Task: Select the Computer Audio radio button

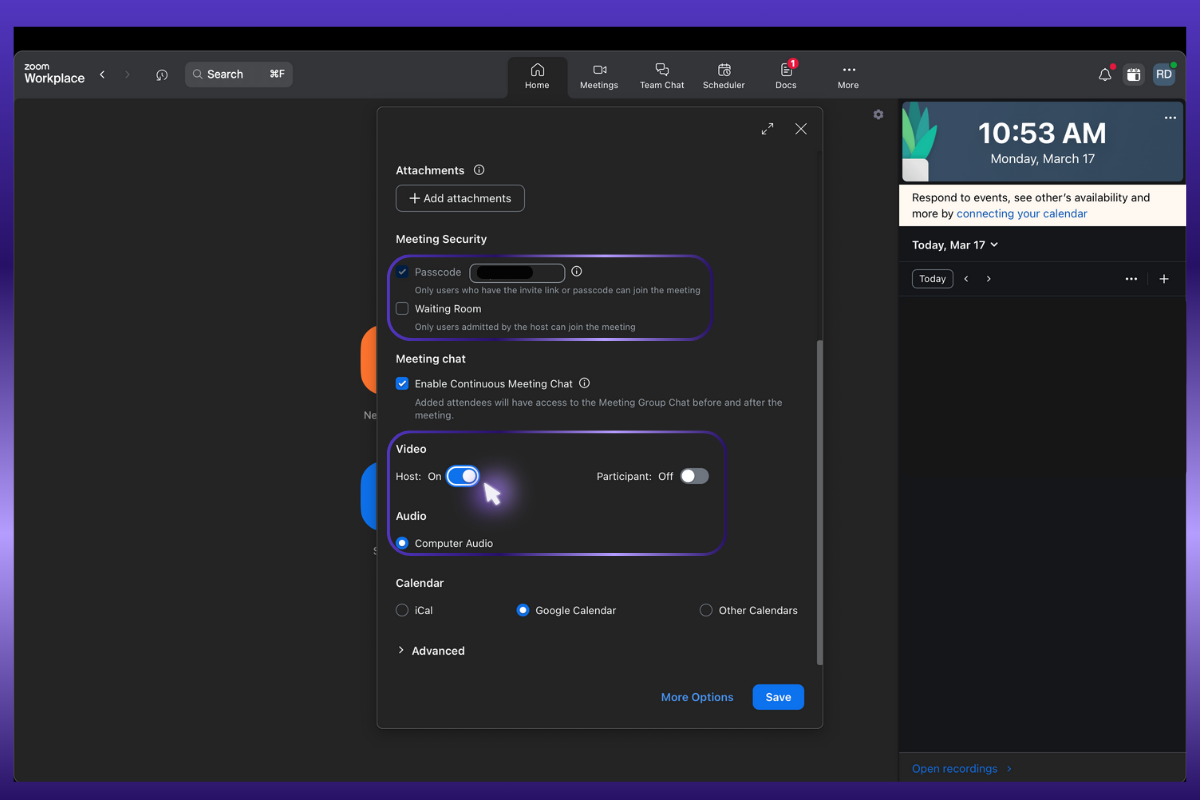Action: [402, 543]
